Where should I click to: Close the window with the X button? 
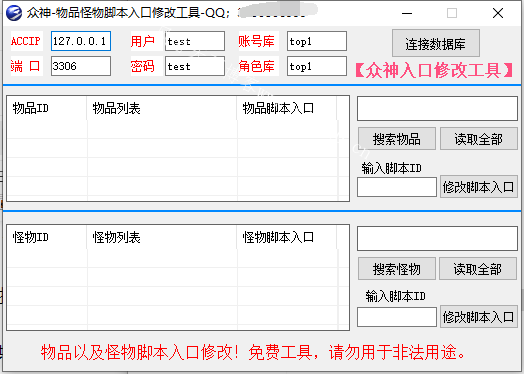tap(498, 13)
